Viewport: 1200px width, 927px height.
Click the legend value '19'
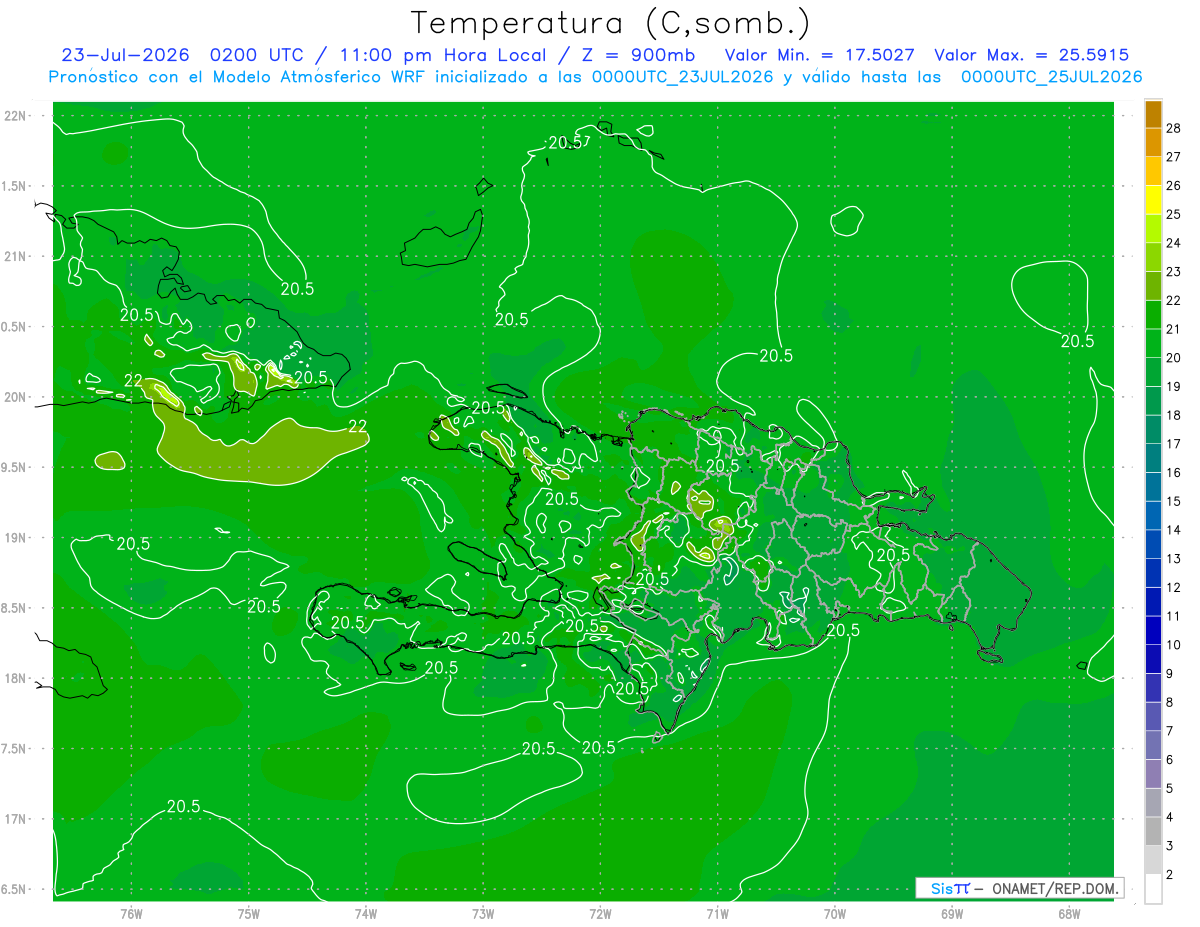click(x=1173, y=386)
